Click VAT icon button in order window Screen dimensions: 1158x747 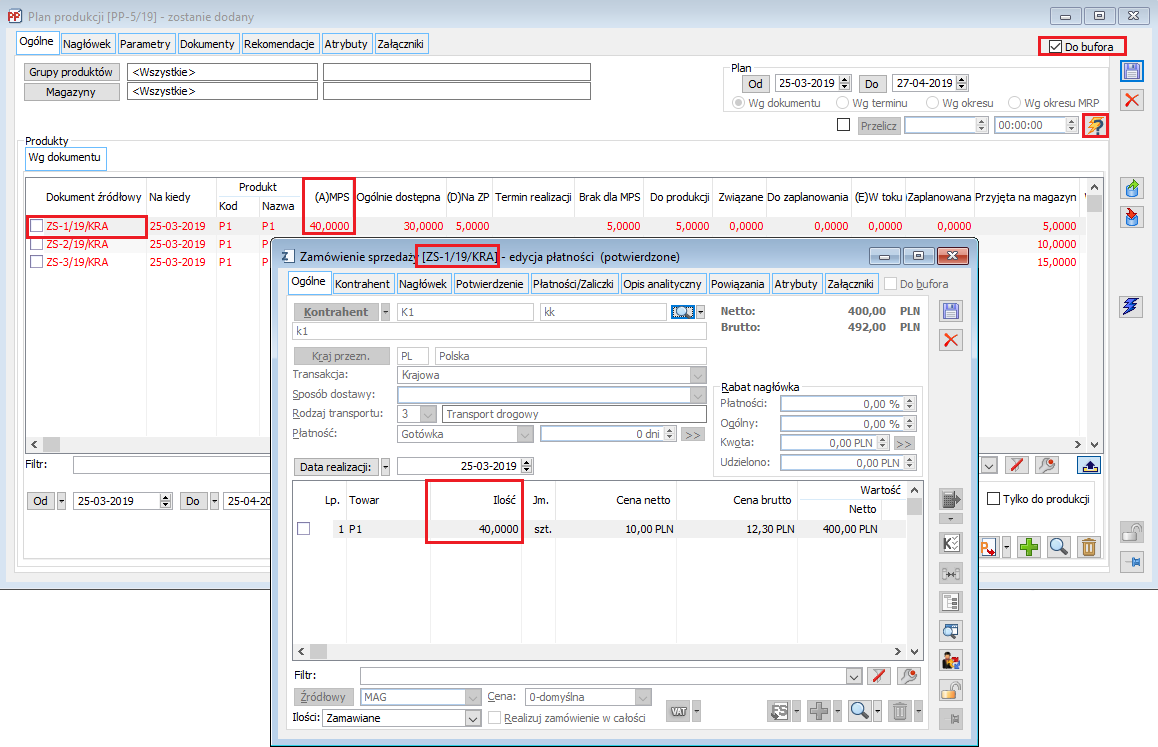(x=678, y=711)
